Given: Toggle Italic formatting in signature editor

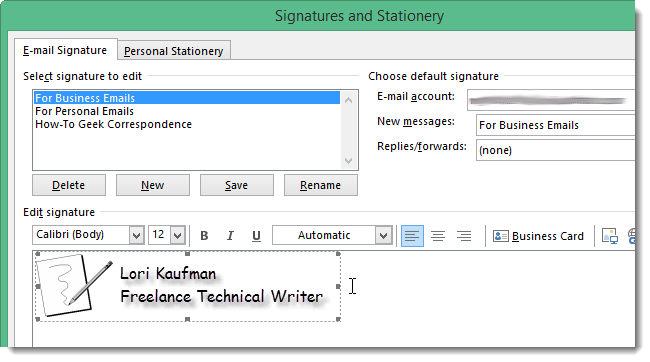Looking at the screenshot, I should coord(230,236).
